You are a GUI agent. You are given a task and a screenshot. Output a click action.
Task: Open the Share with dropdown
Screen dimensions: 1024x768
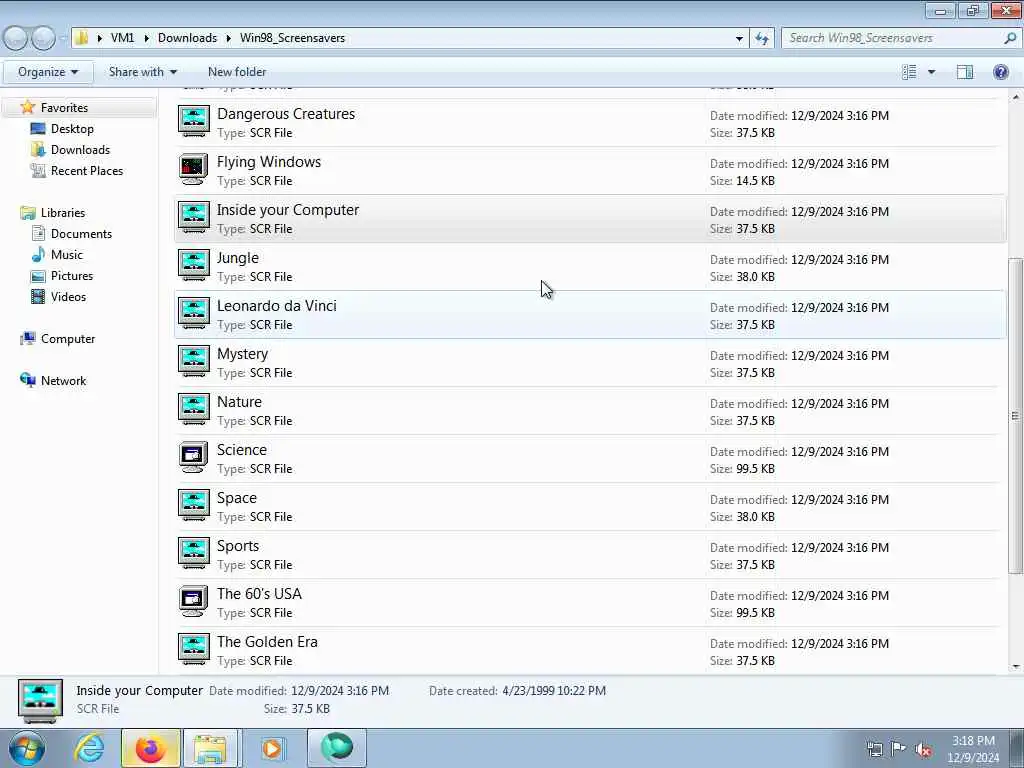(x=142, y=72)
